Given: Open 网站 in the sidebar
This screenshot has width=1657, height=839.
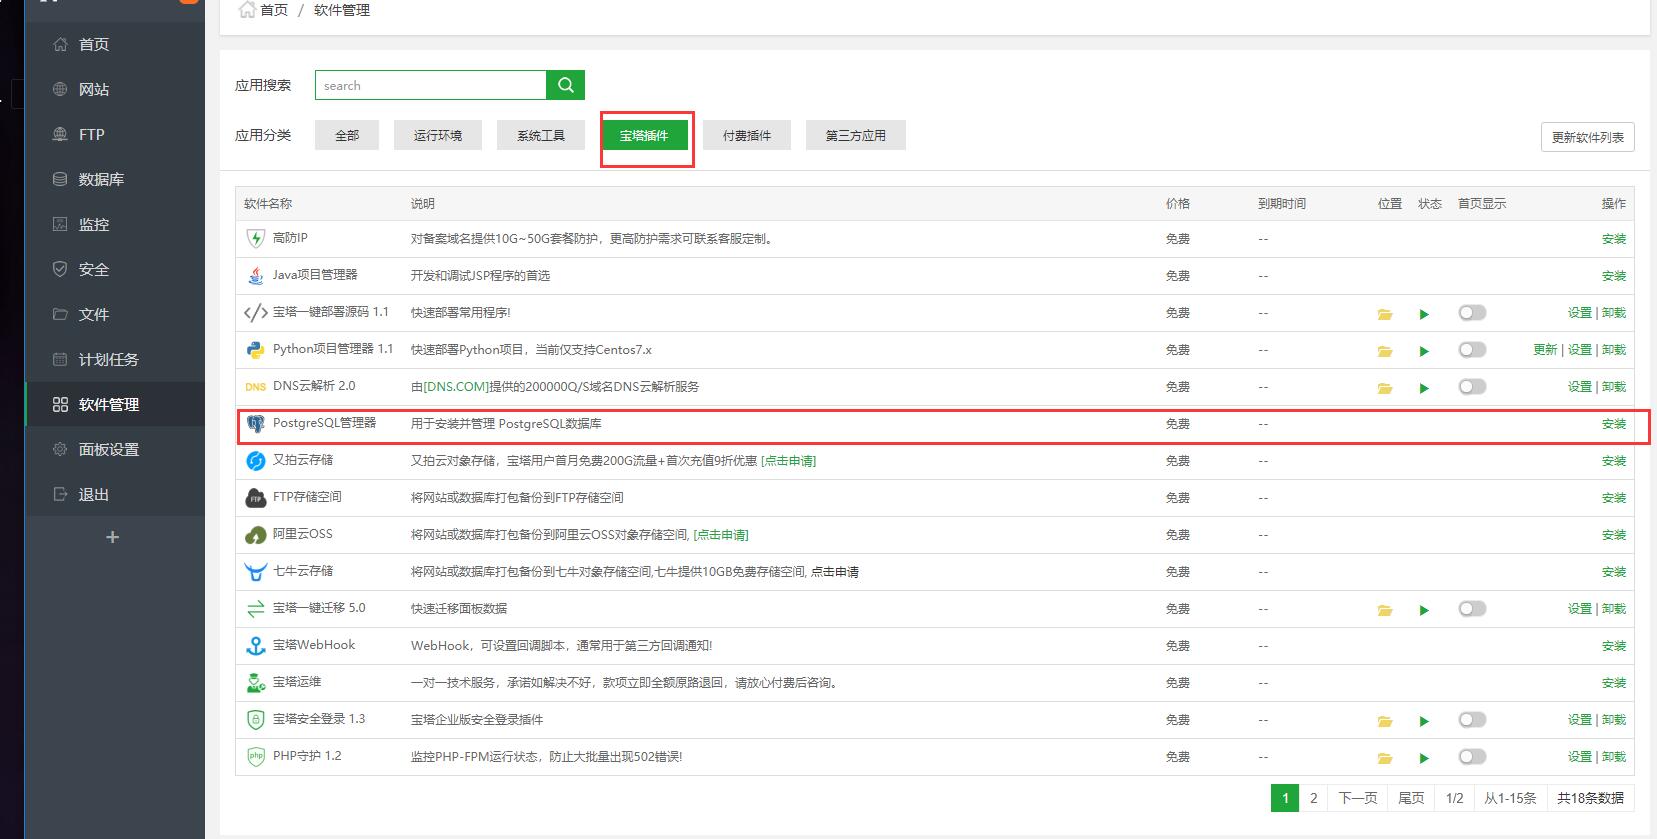Looking at the screenshot, I should click(115, 89).
